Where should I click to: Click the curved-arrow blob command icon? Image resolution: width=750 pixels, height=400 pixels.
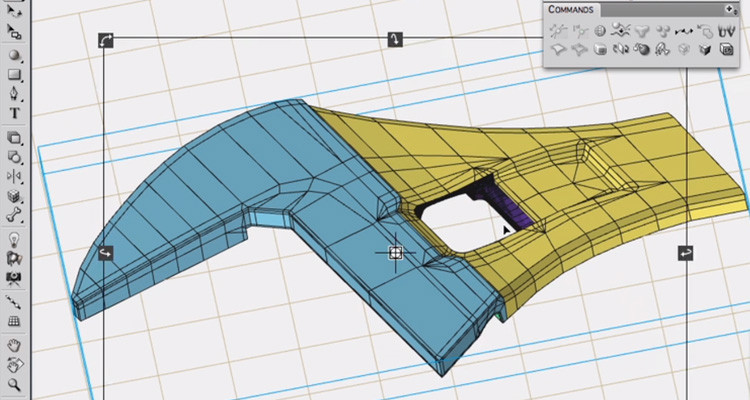705,32
